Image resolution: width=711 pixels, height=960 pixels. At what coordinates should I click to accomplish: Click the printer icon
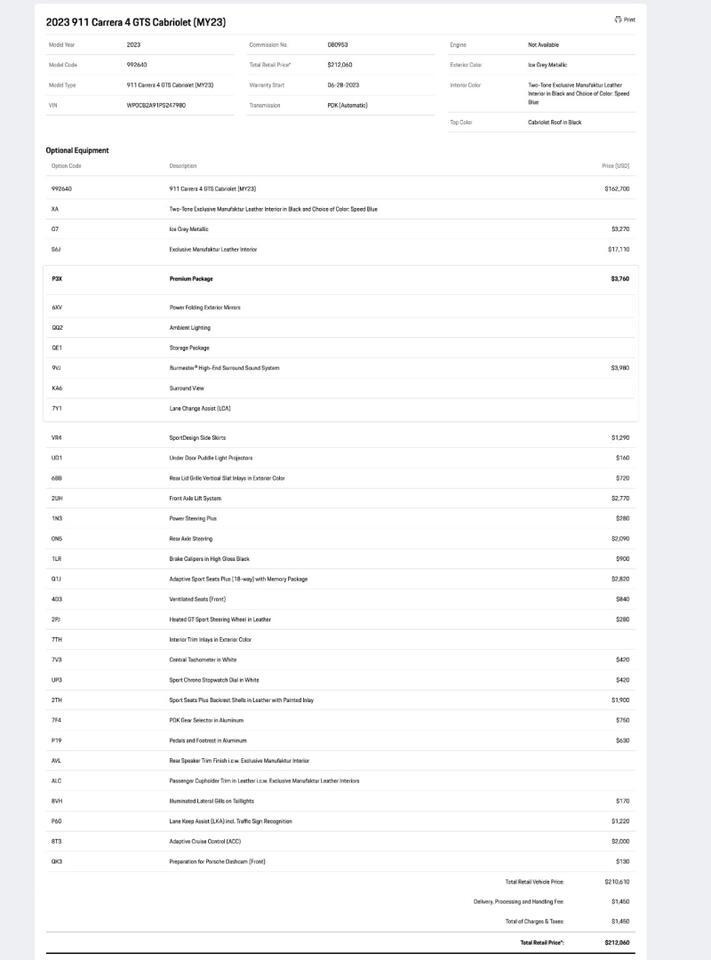click(x=618, y=19)
